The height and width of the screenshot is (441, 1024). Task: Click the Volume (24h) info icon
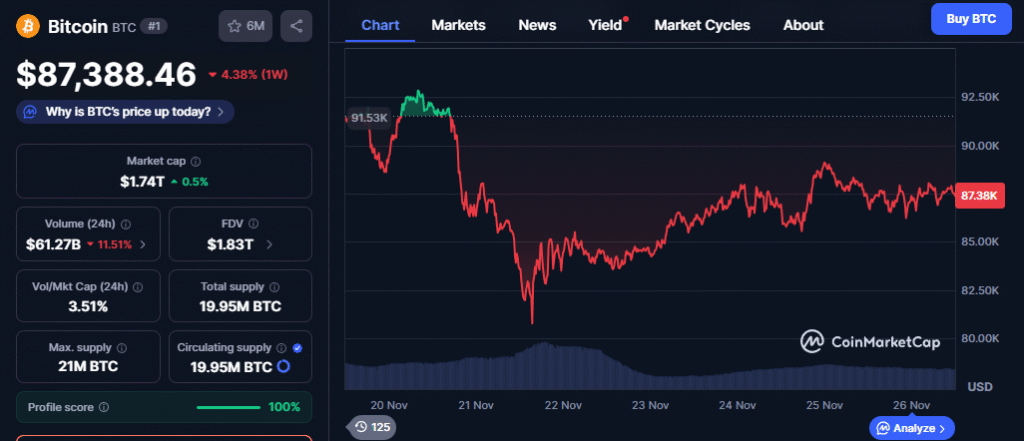126,224
